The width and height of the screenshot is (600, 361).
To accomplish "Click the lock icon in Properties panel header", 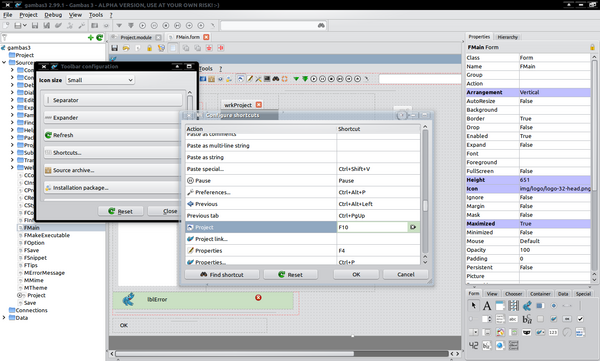I will (592, 47).
